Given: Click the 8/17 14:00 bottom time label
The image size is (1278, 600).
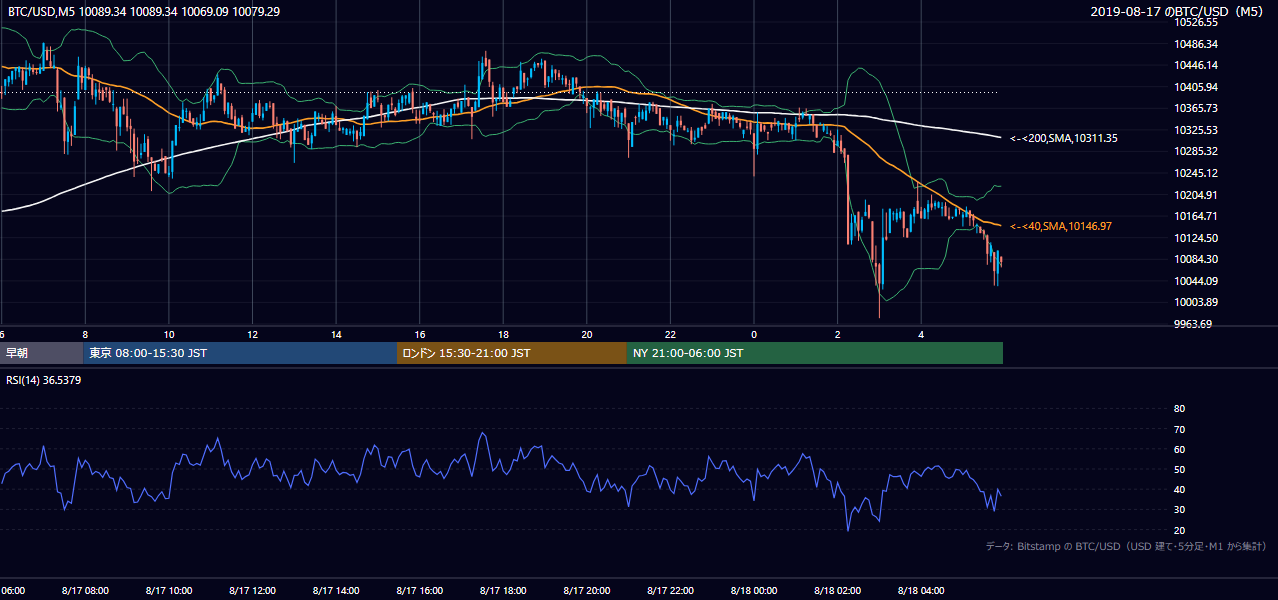Looking at the screenshot, I should coord(336,591).
